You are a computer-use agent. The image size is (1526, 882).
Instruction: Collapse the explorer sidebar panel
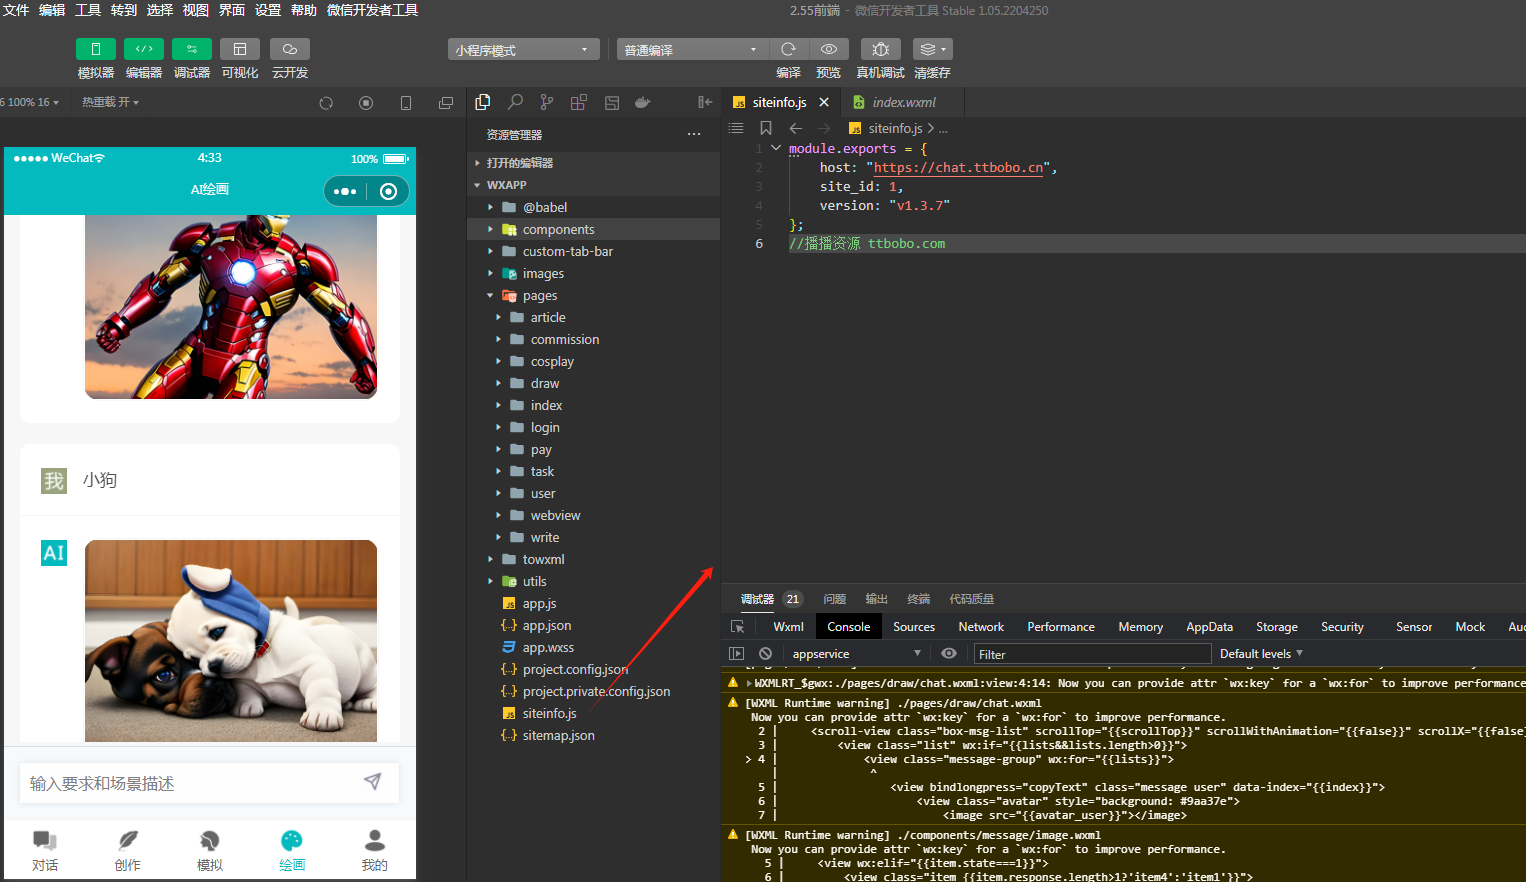705,102
